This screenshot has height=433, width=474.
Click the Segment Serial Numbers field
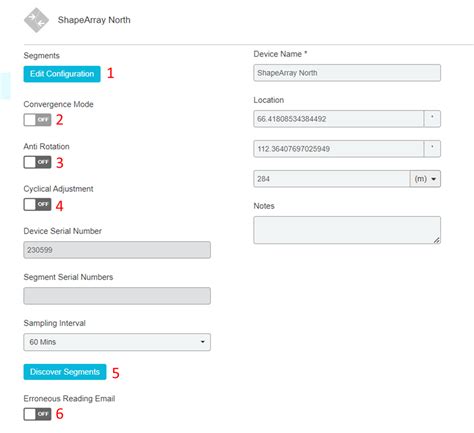[x=117, y=296]
